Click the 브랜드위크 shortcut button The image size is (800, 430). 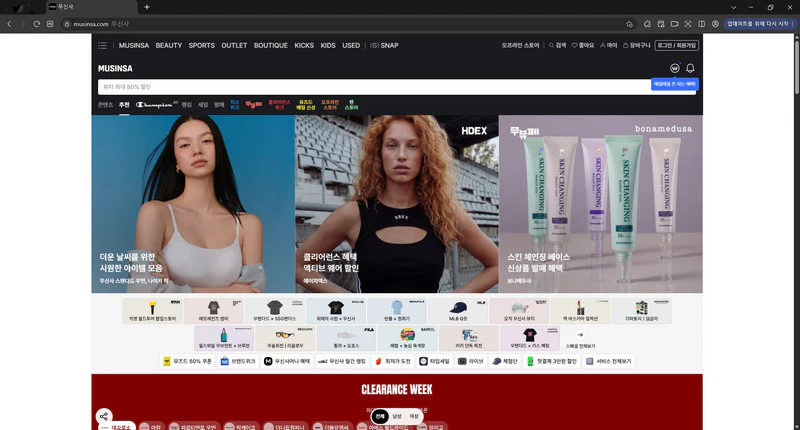[237, 361]
